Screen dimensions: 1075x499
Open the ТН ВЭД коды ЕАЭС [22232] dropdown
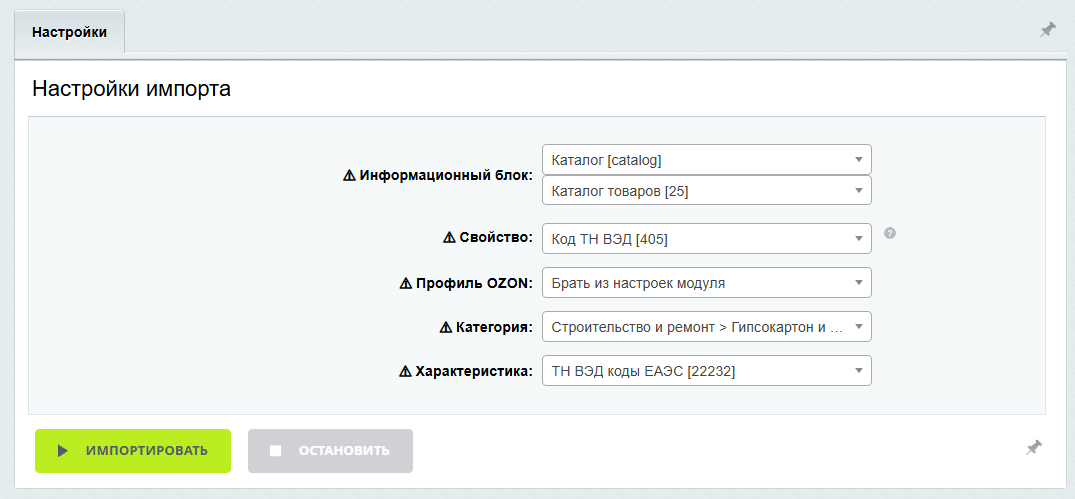707,370
